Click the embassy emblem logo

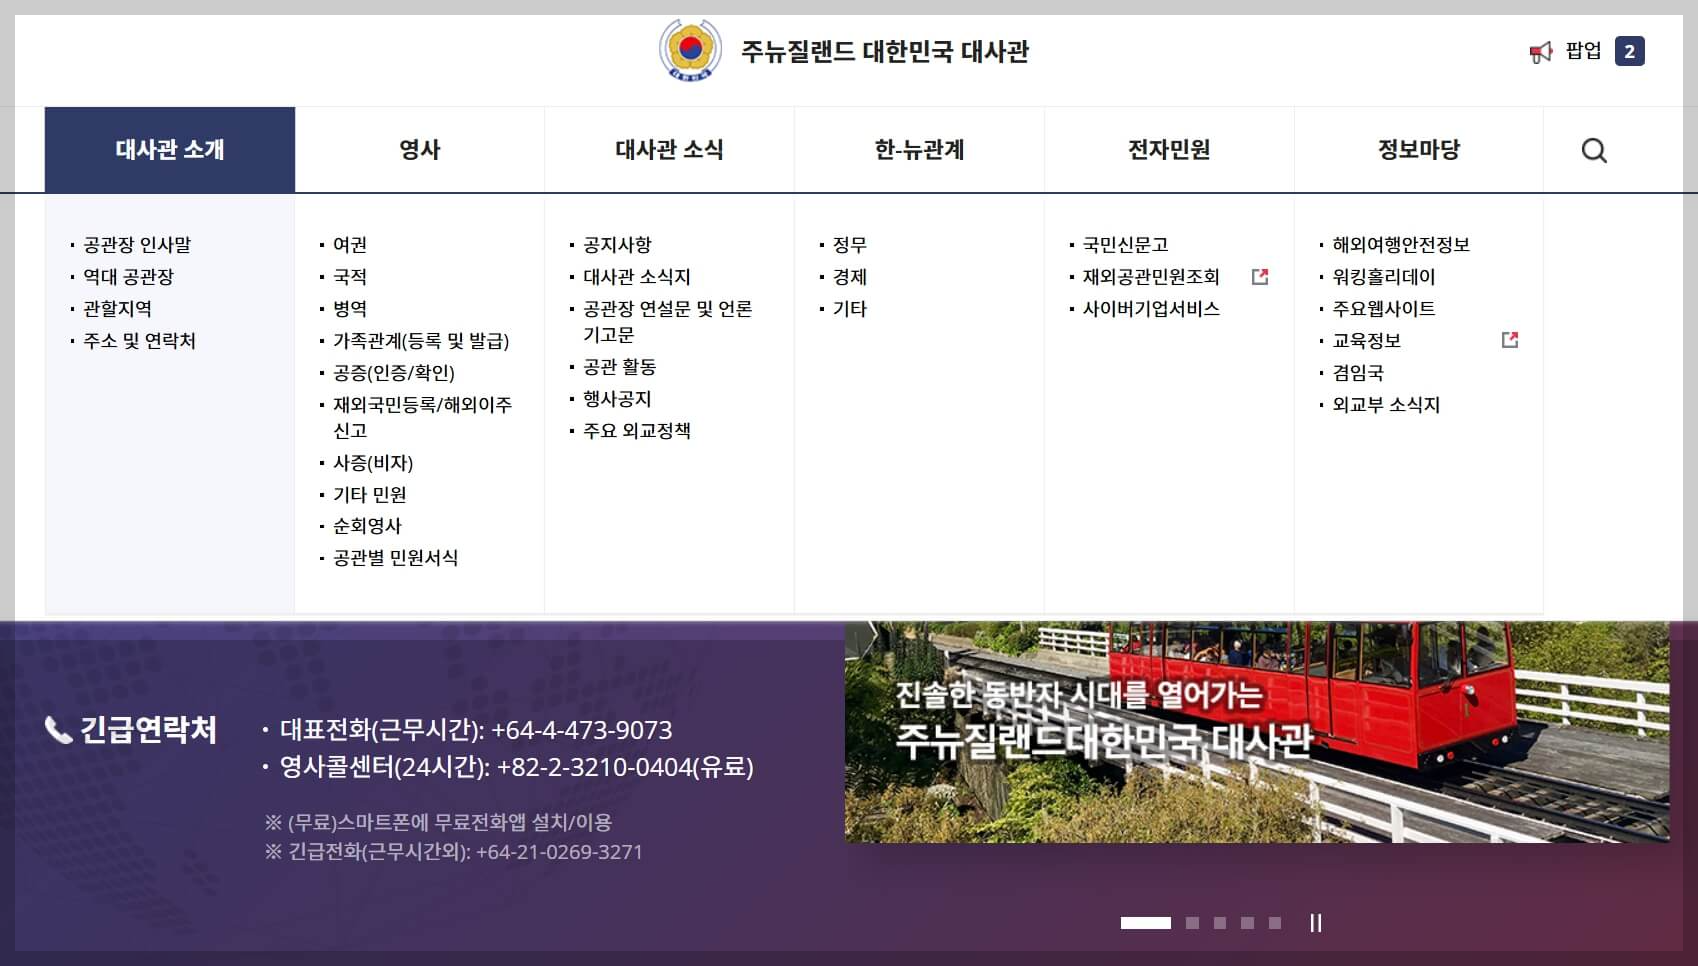(690, 50)
